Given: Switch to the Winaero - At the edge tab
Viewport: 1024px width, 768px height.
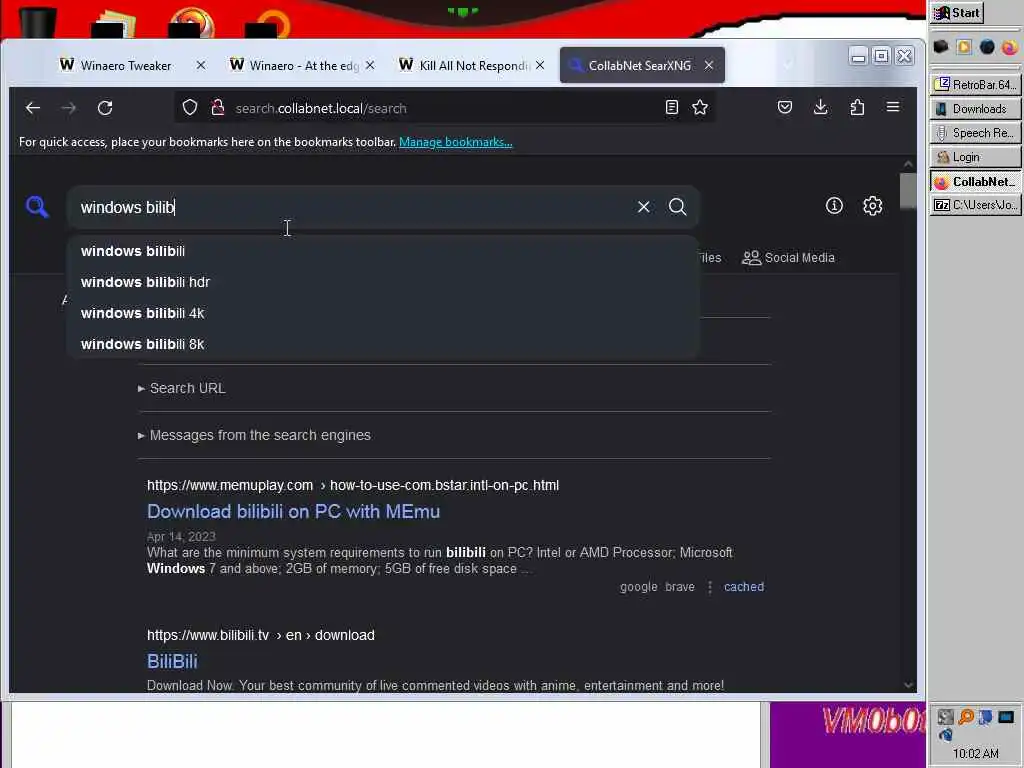Looking at the screenshot, I should [304, 65].
